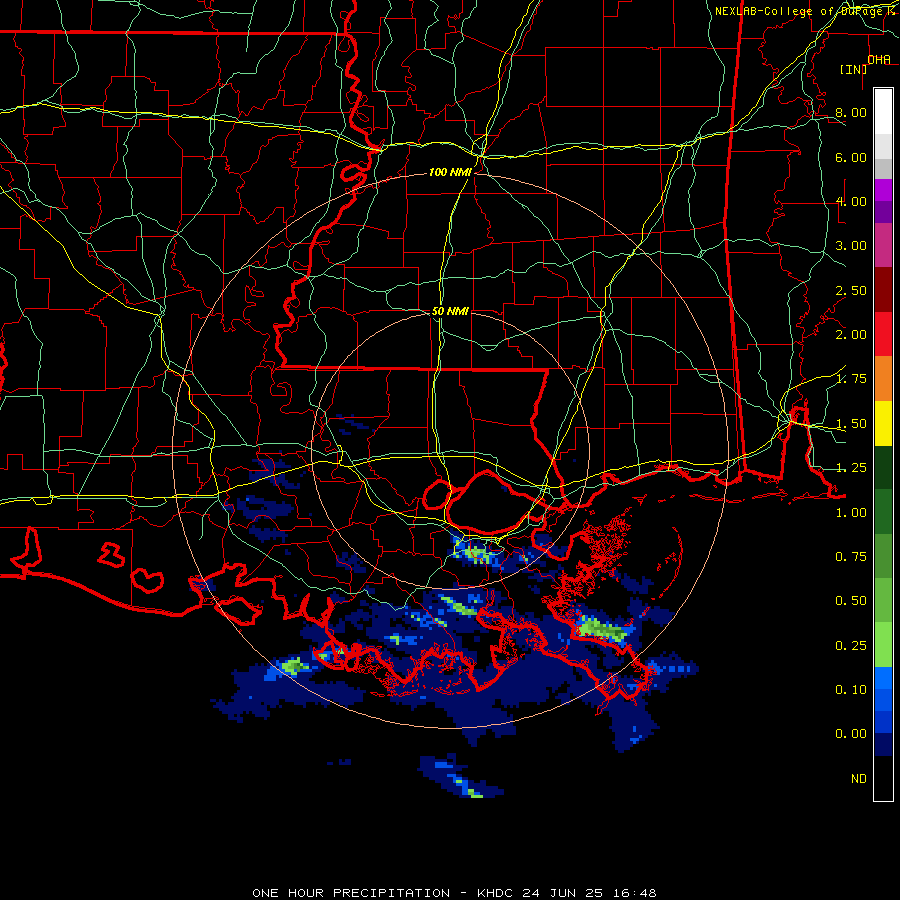Select the 1.75 legend value
Image resolution: width=900 pixels, height=900 pixels.
pos(851,379)
